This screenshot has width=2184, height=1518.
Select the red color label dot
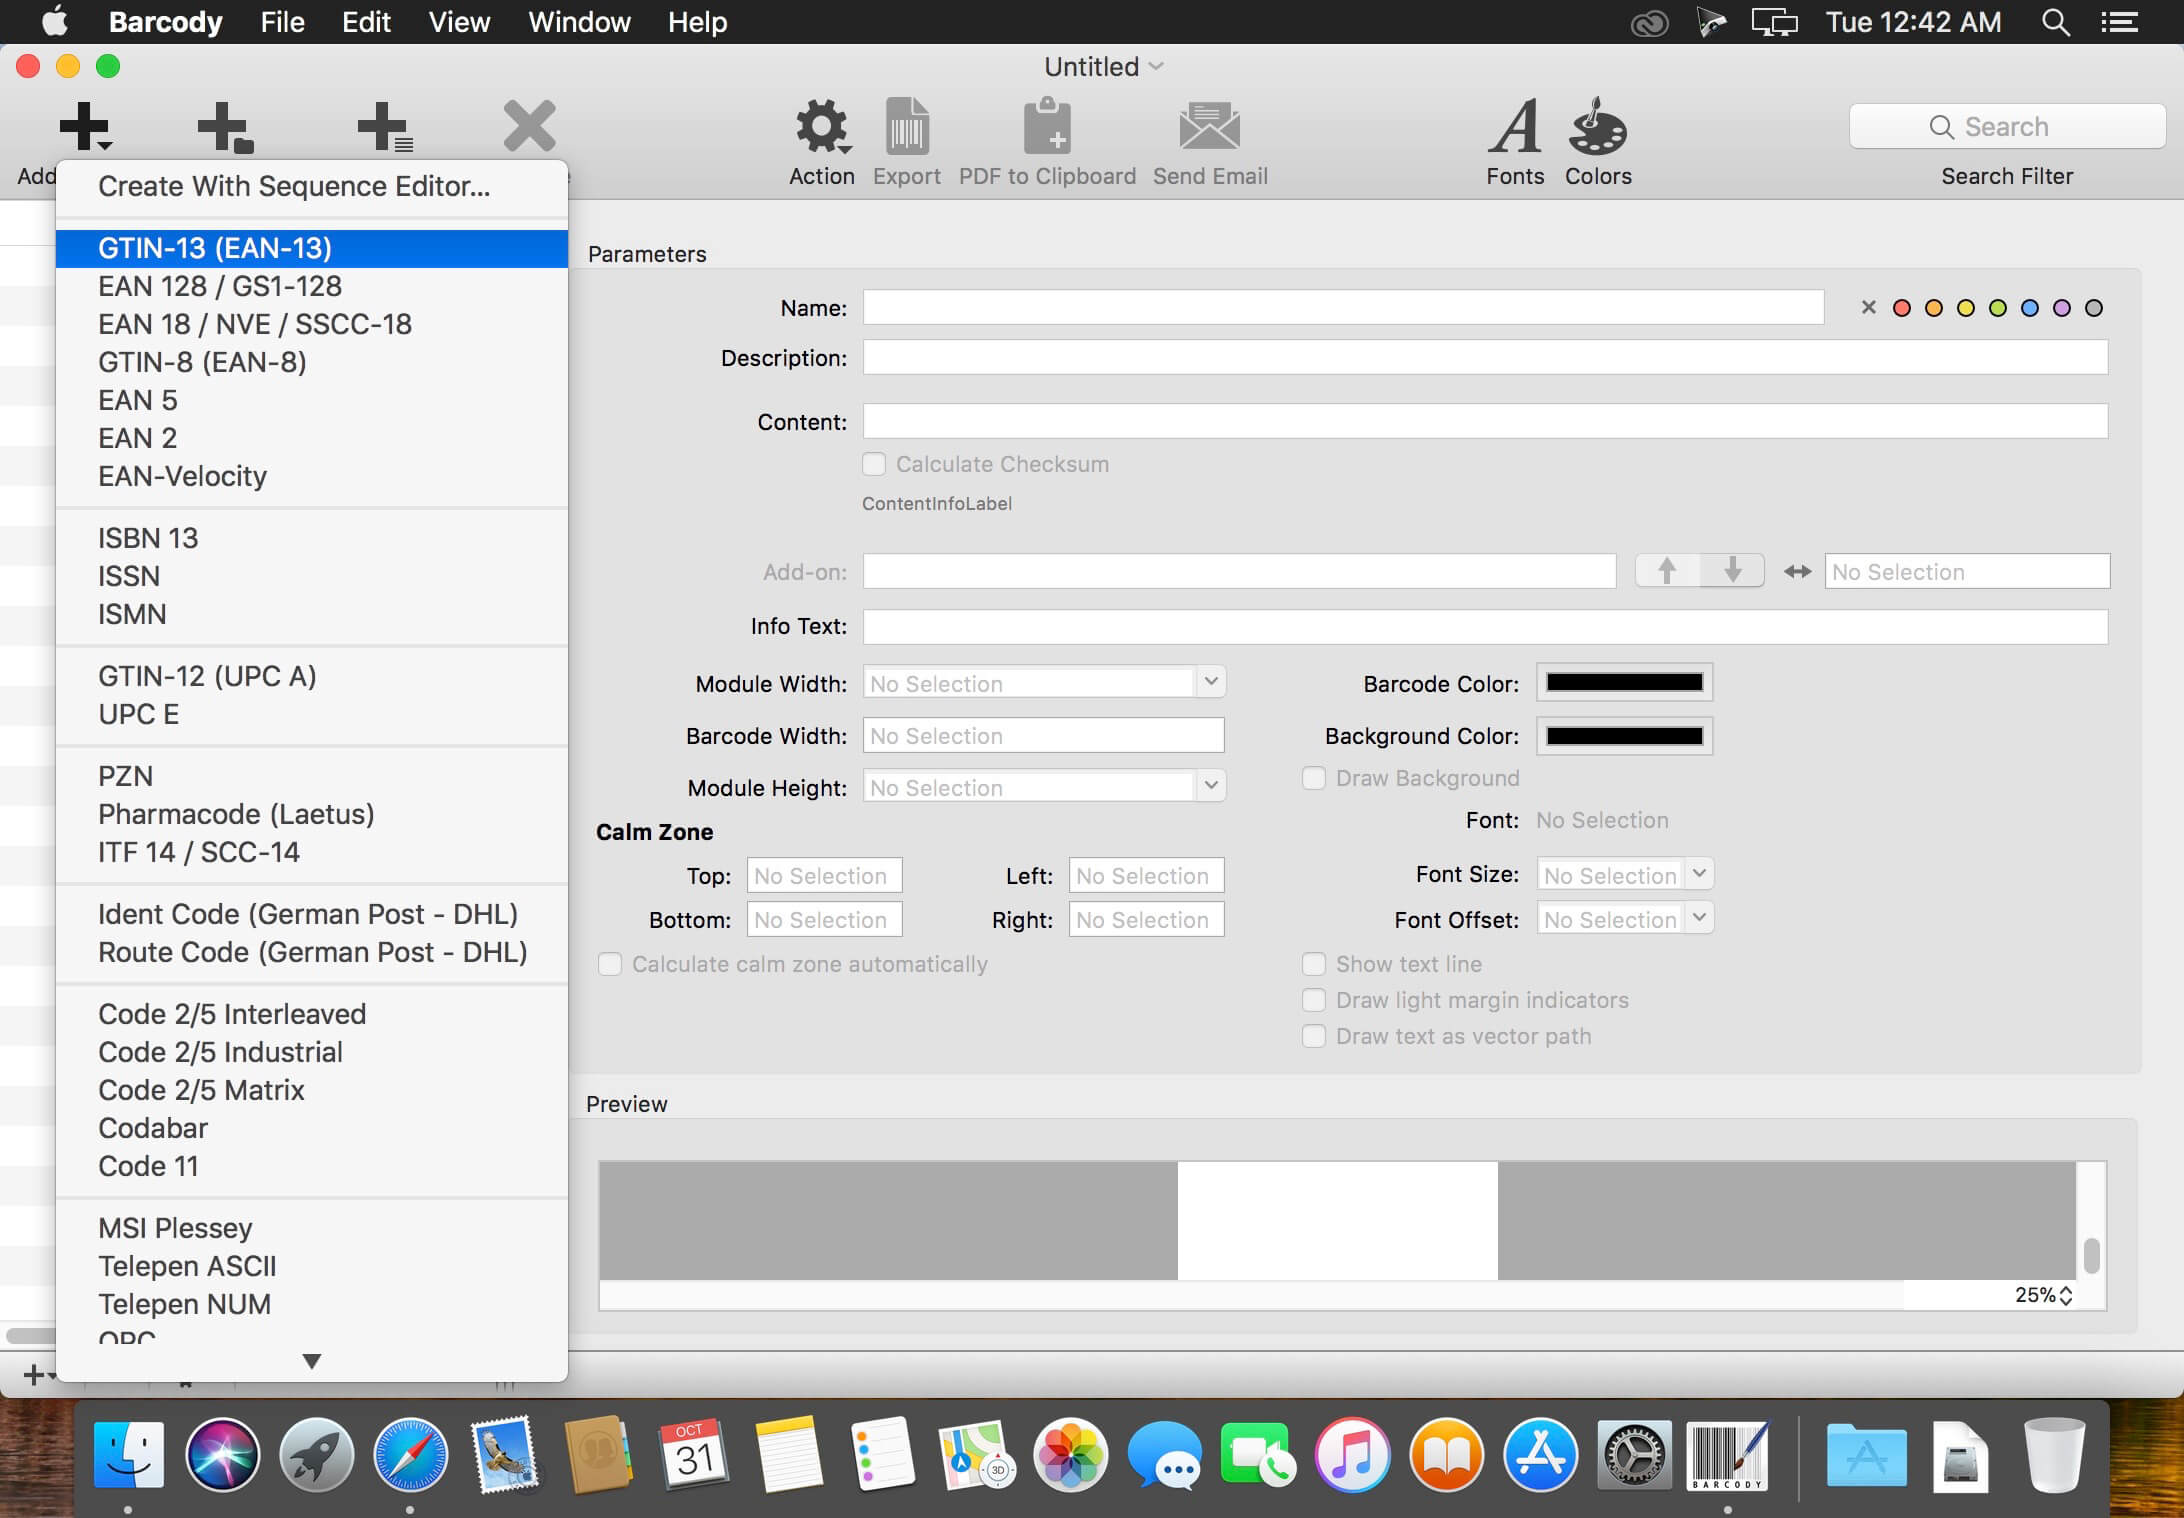[1902, 308]
